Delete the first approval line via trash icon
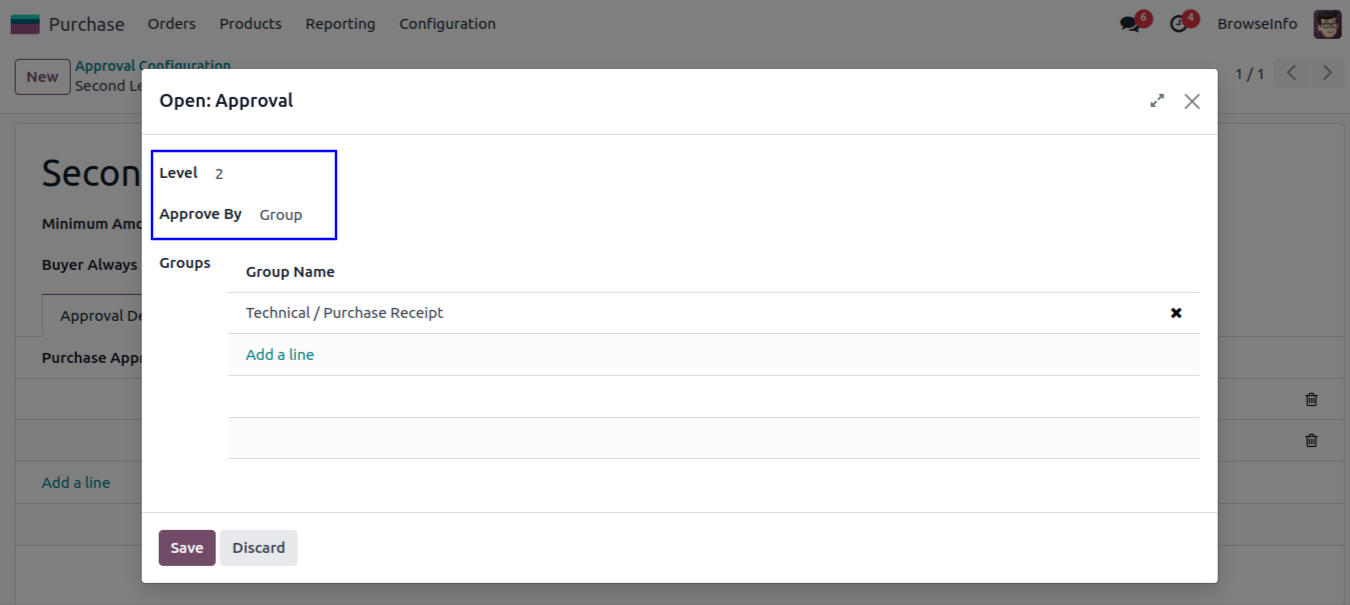 (1311, 399)
